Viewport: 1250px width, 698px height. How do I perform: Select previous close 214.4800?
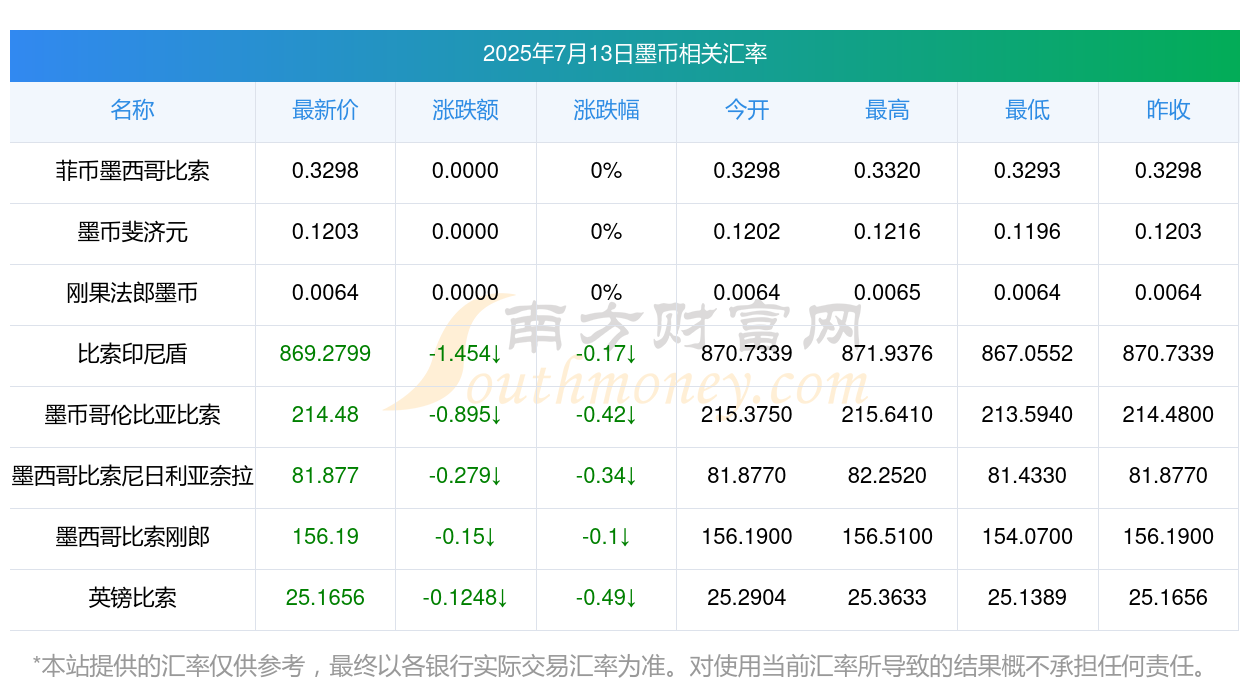(x=1168, y=415)
